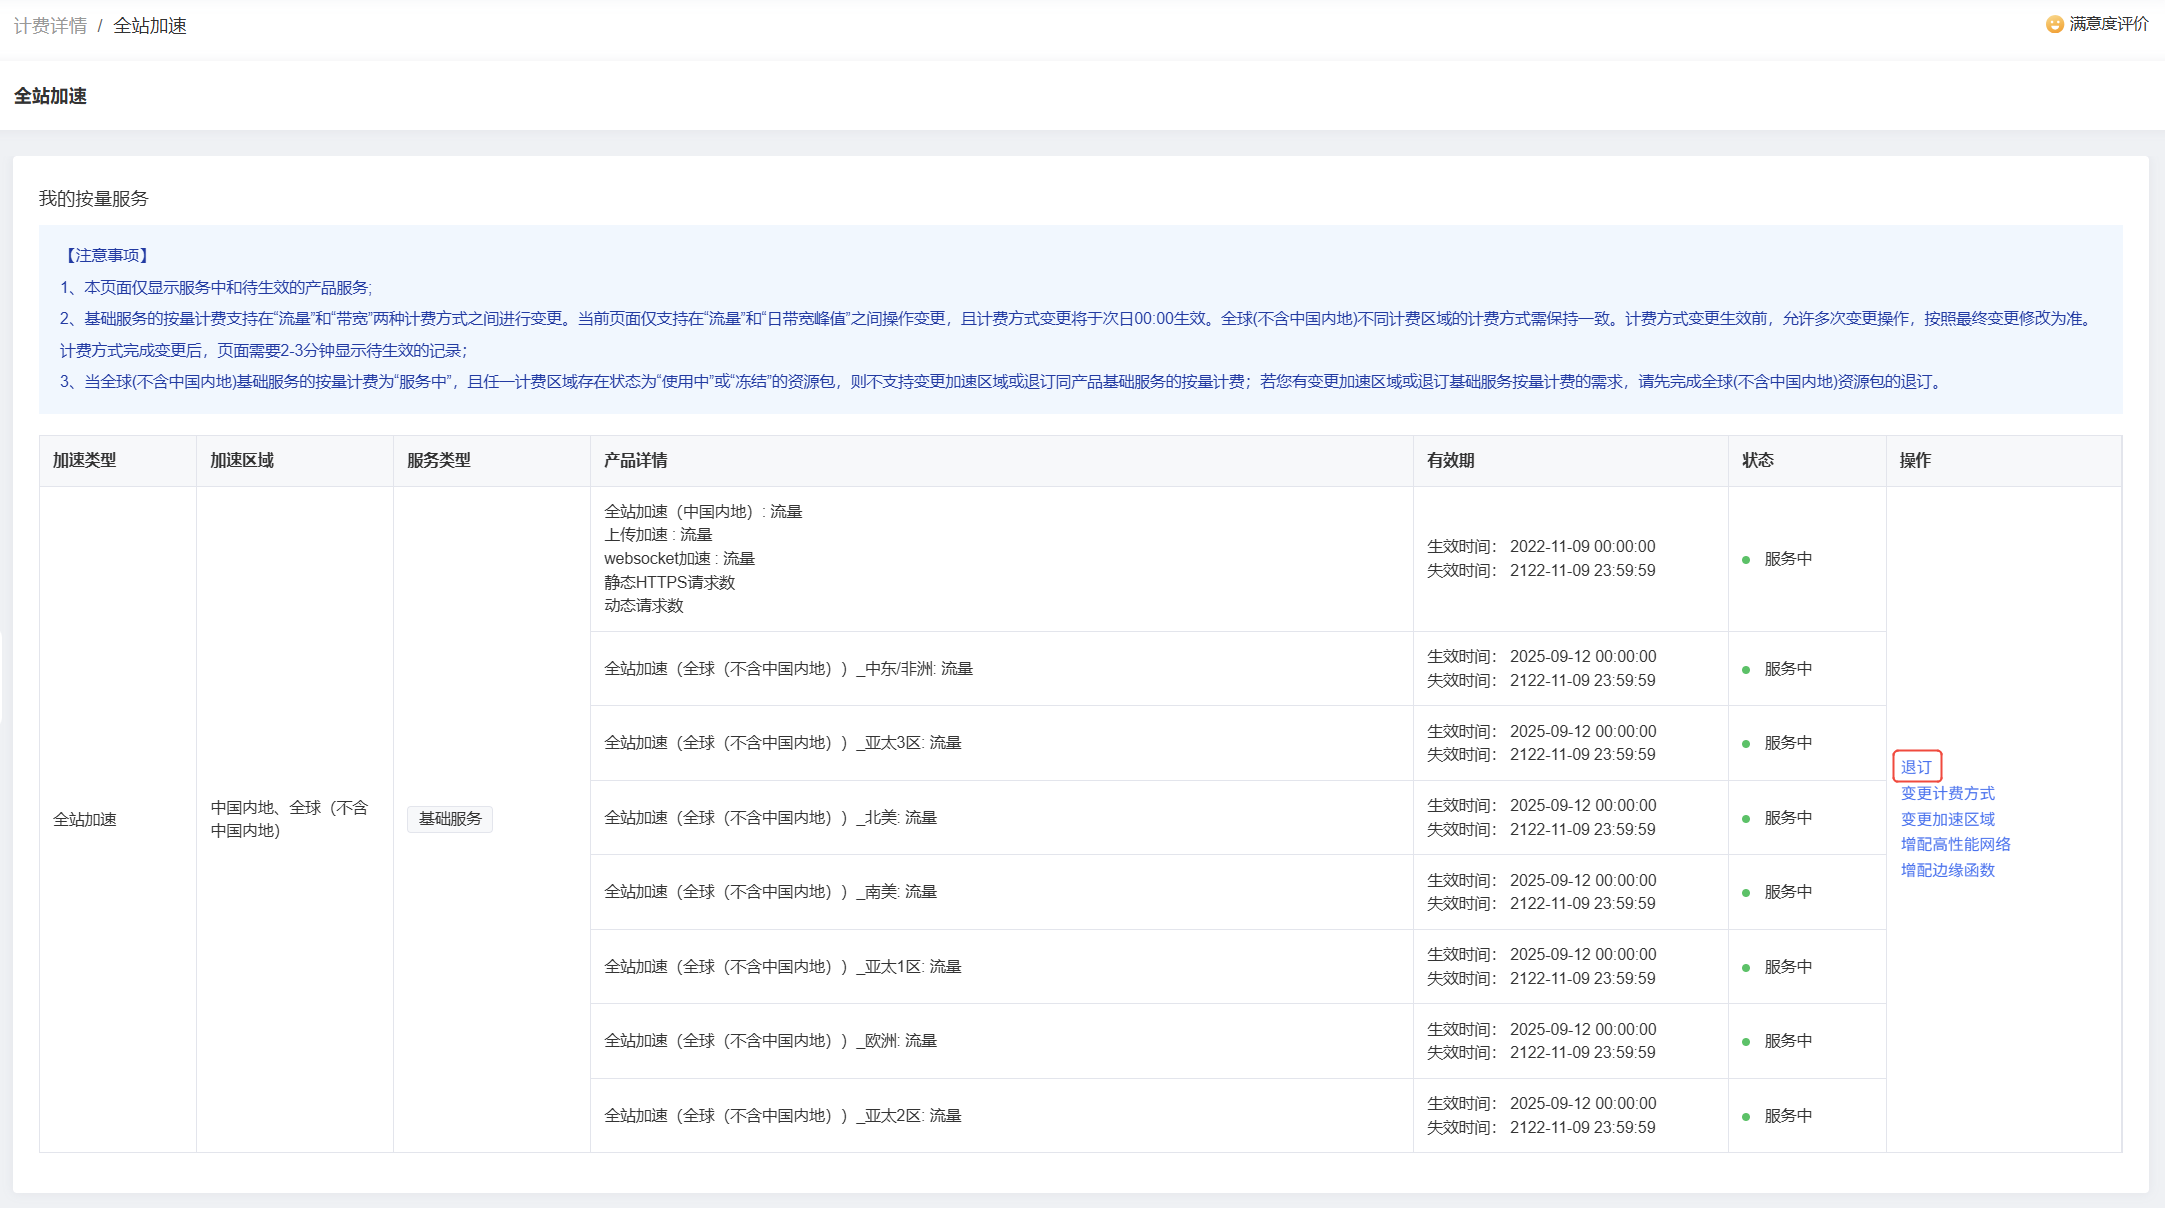
Task: Click the smiley satisfaction rating icon
Action: [x=2055, y=24]
